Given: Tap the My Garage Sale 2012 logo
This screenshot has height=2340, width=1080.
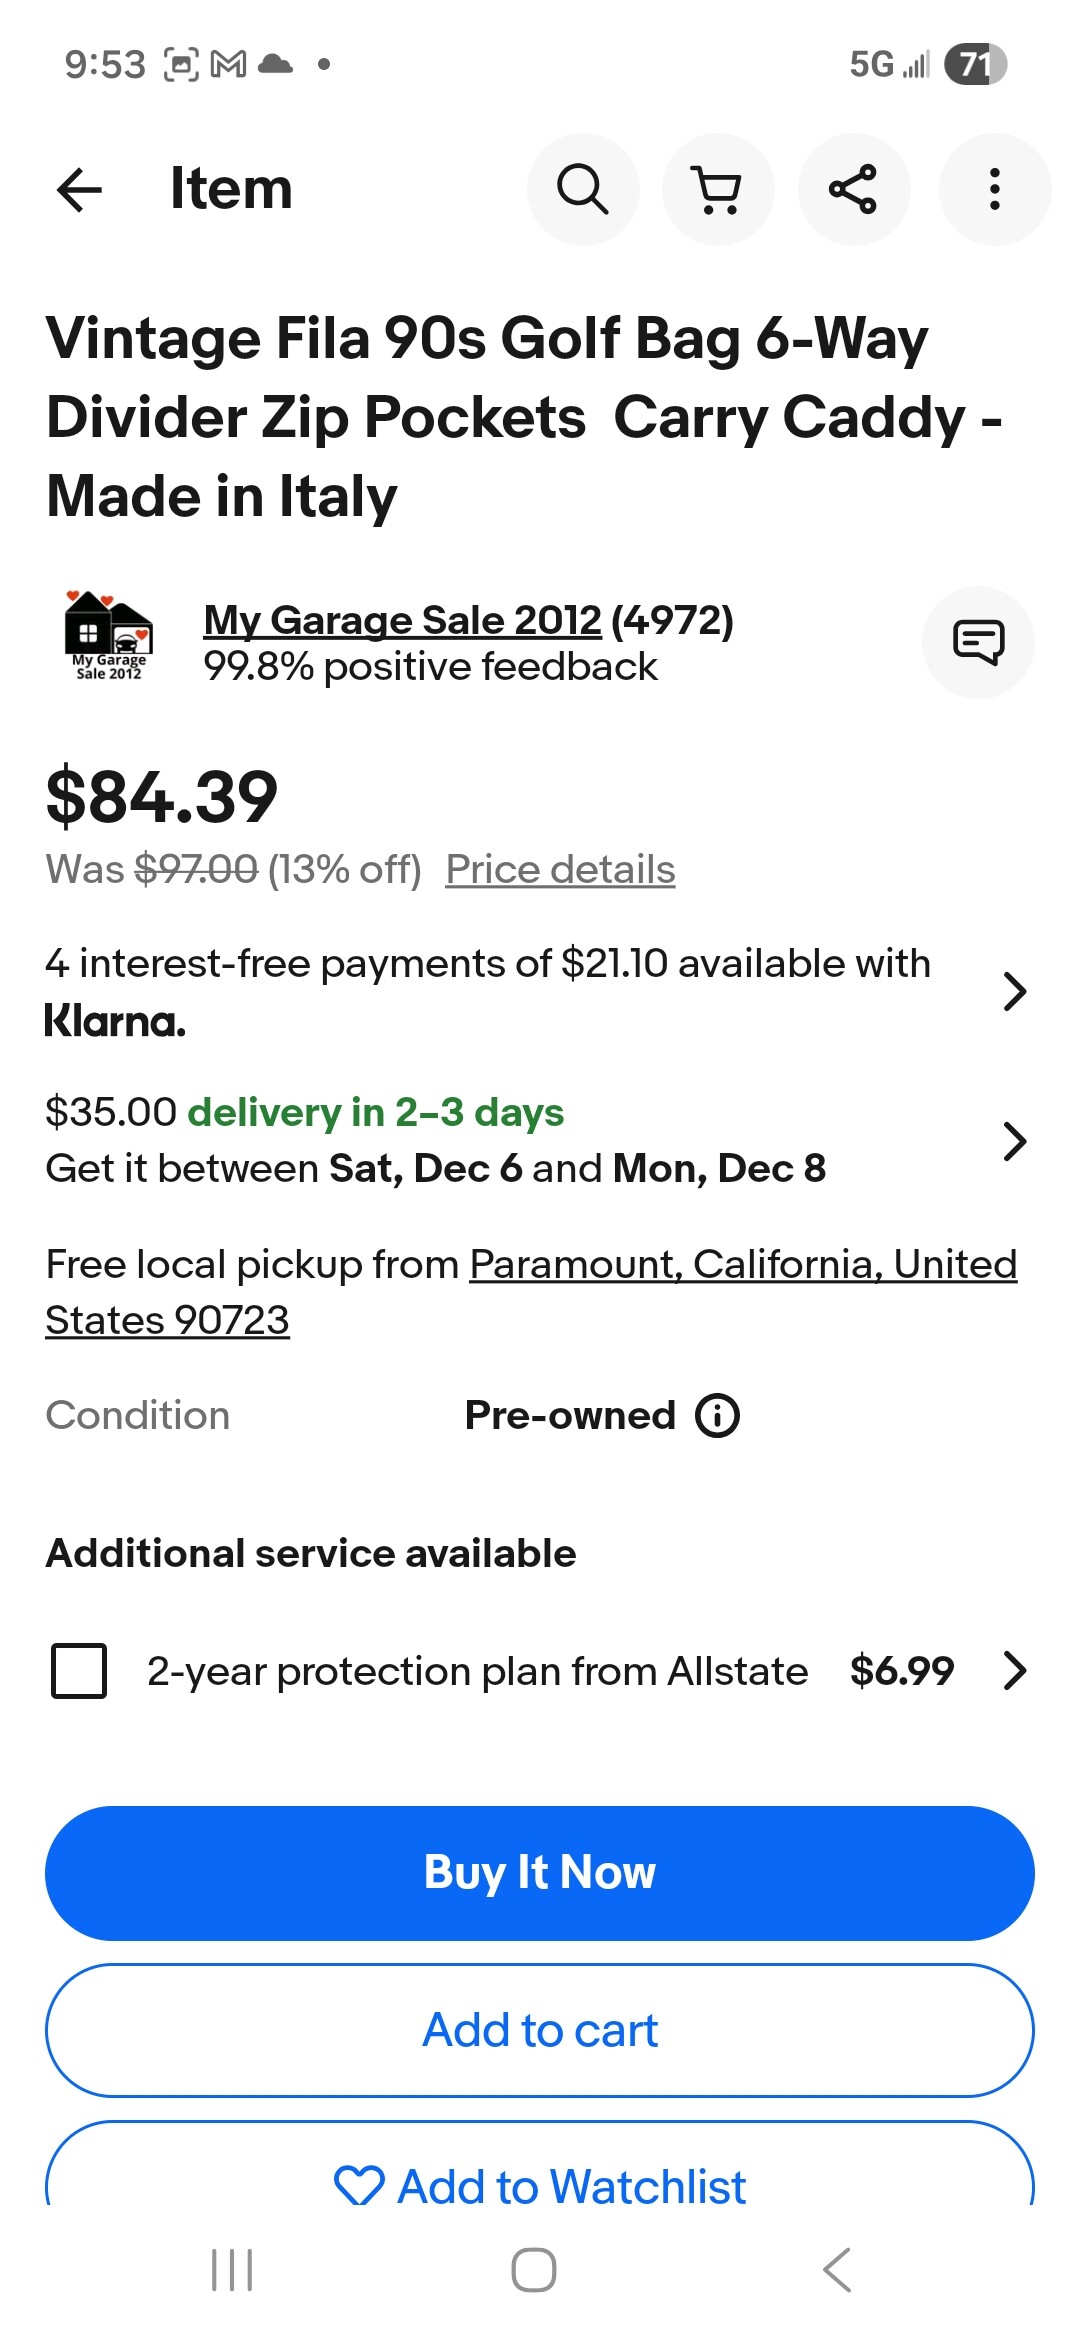Looking at the screenshot, I should click(108, 636).
